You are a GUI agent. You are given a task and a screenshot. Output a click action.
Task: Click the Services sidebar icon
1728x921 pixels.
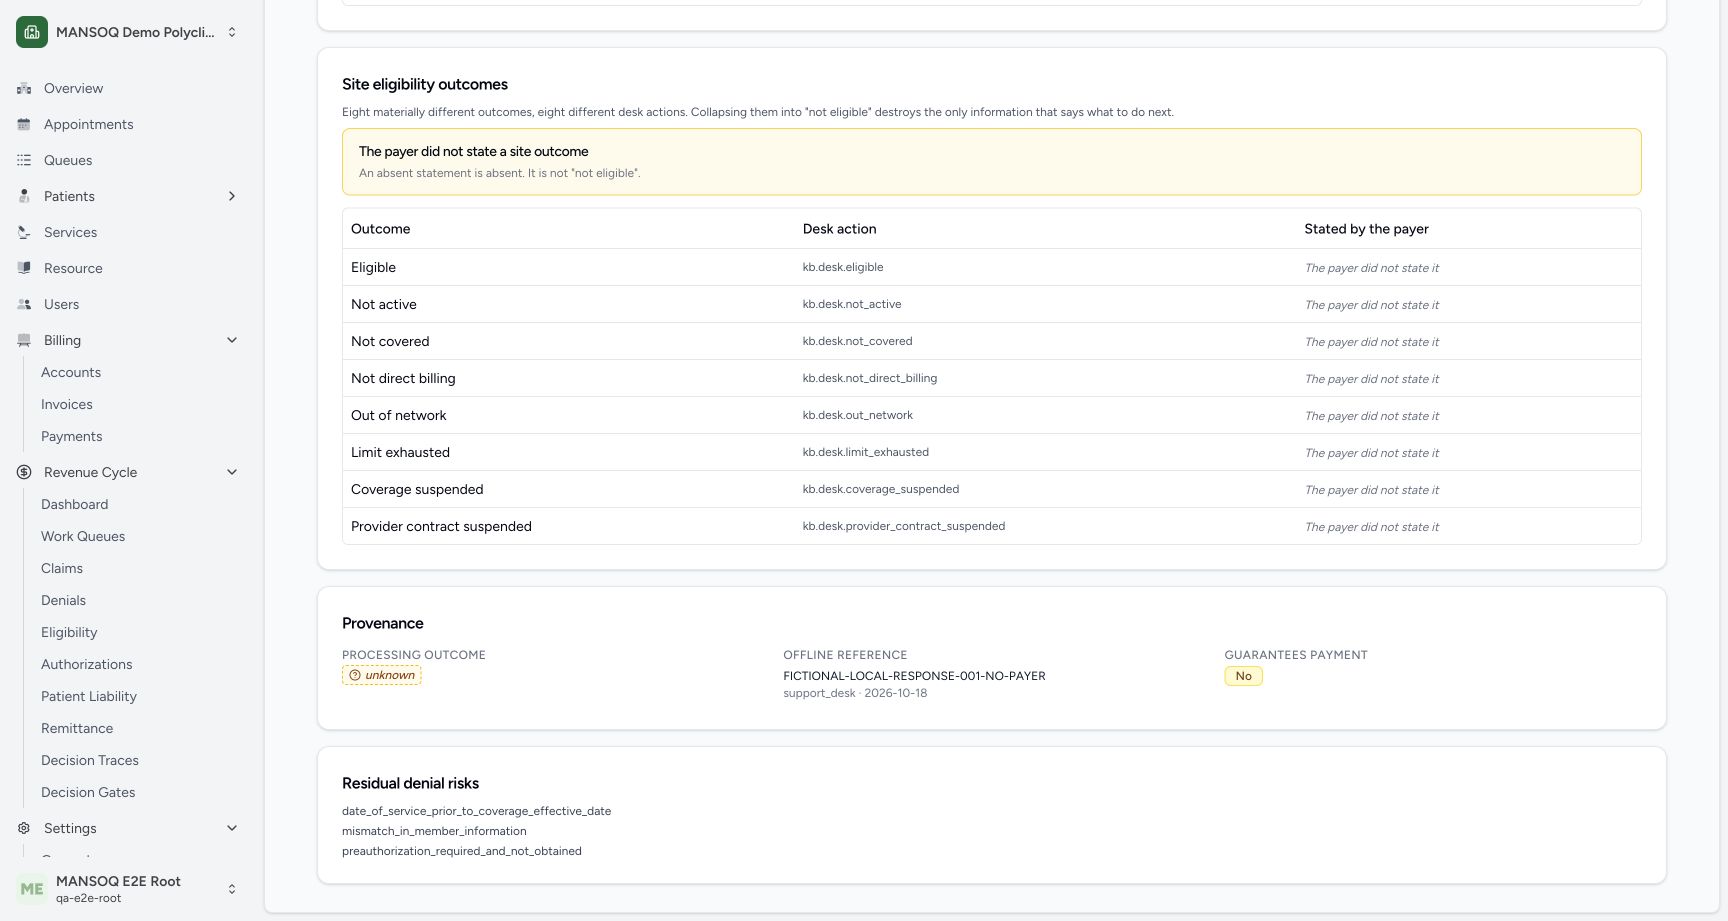(x=24, y=232)
